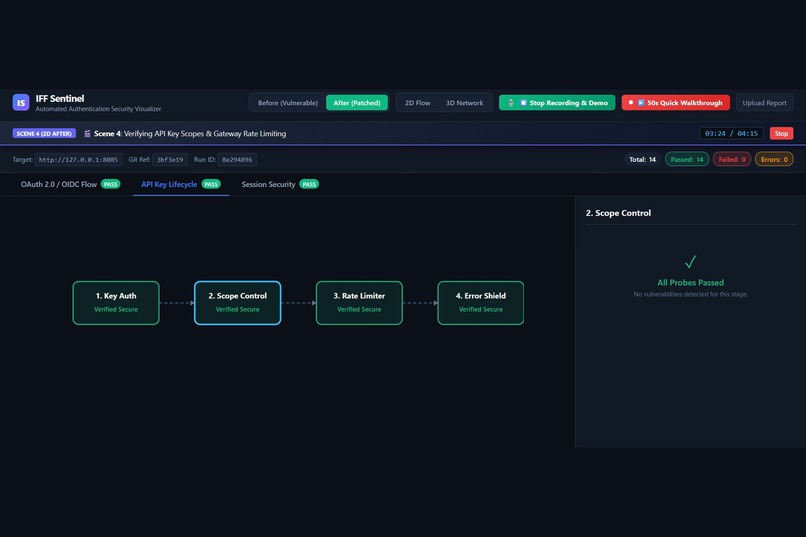
Task: Click the SCENE 4 (2D AFTER) badge
Action: coord(44,134)
